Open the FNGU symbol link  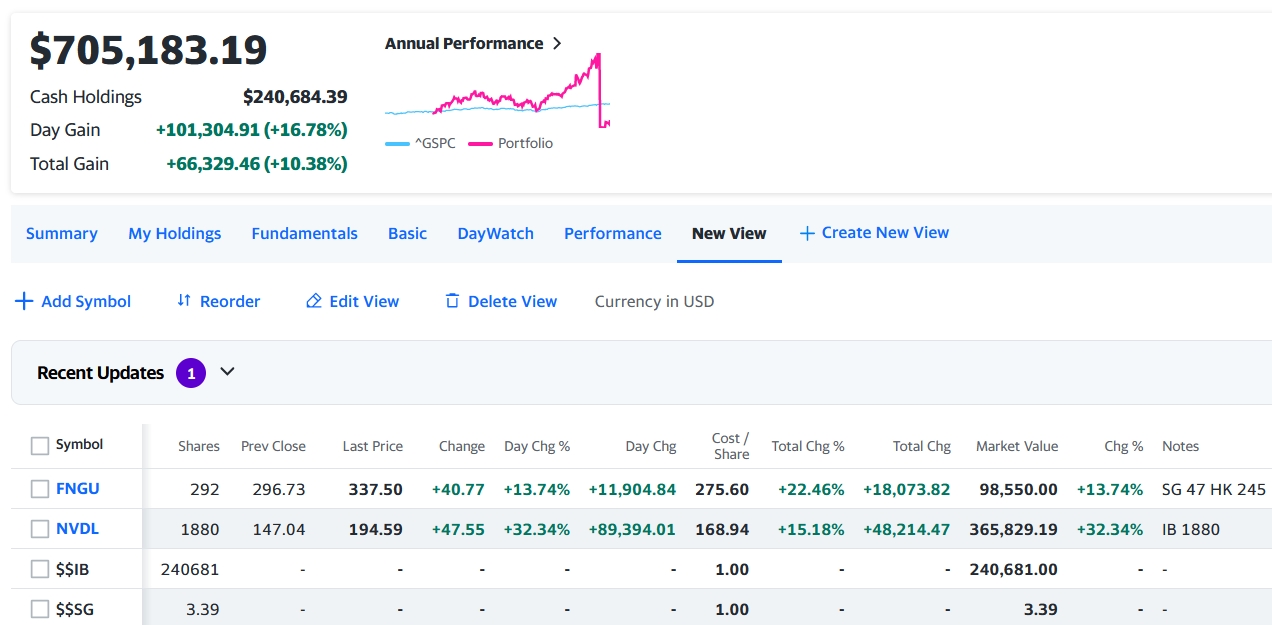pyautogui.click(x=77, y=489)
